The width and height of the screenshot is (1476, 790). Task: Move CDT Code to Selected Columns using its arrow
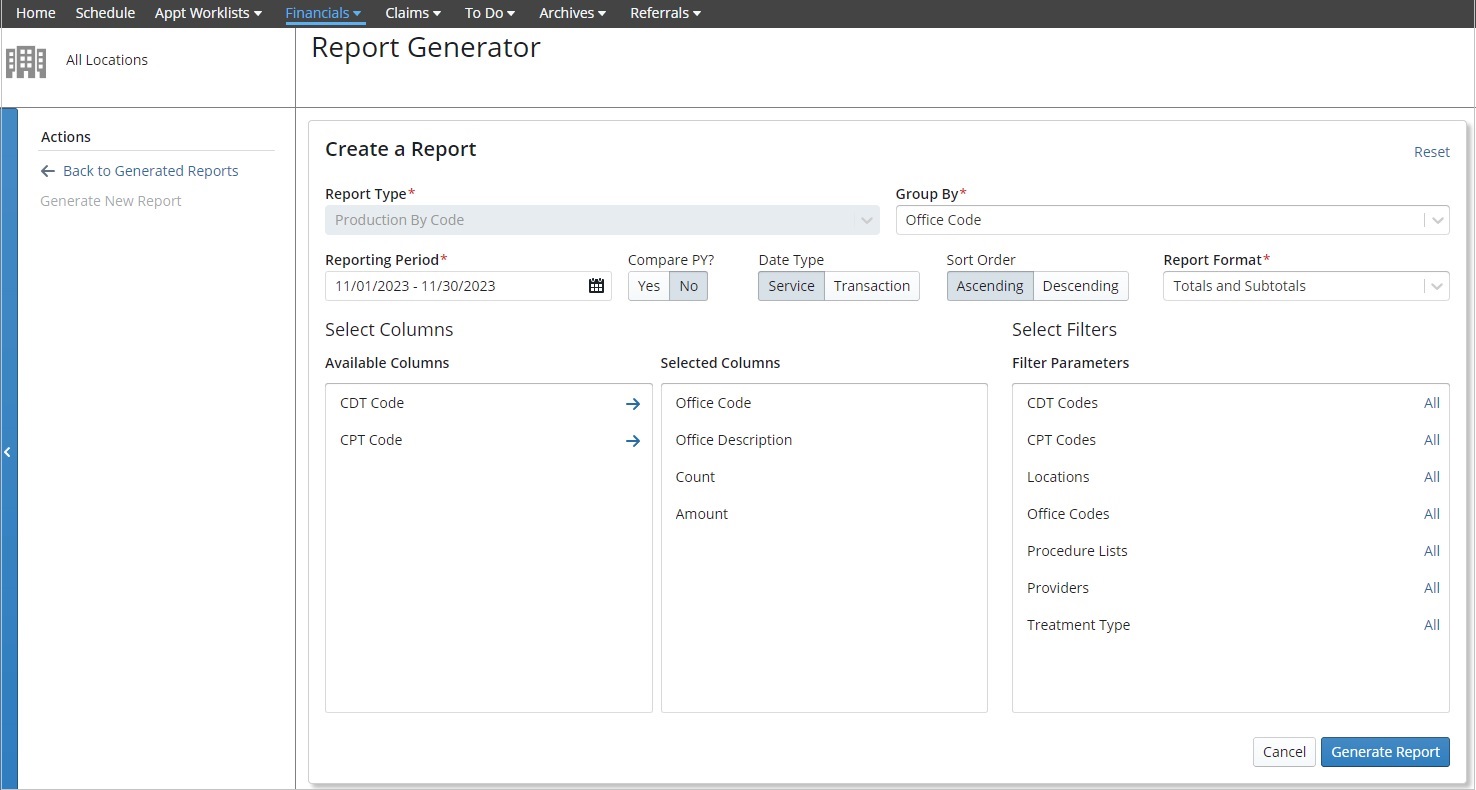633,403
